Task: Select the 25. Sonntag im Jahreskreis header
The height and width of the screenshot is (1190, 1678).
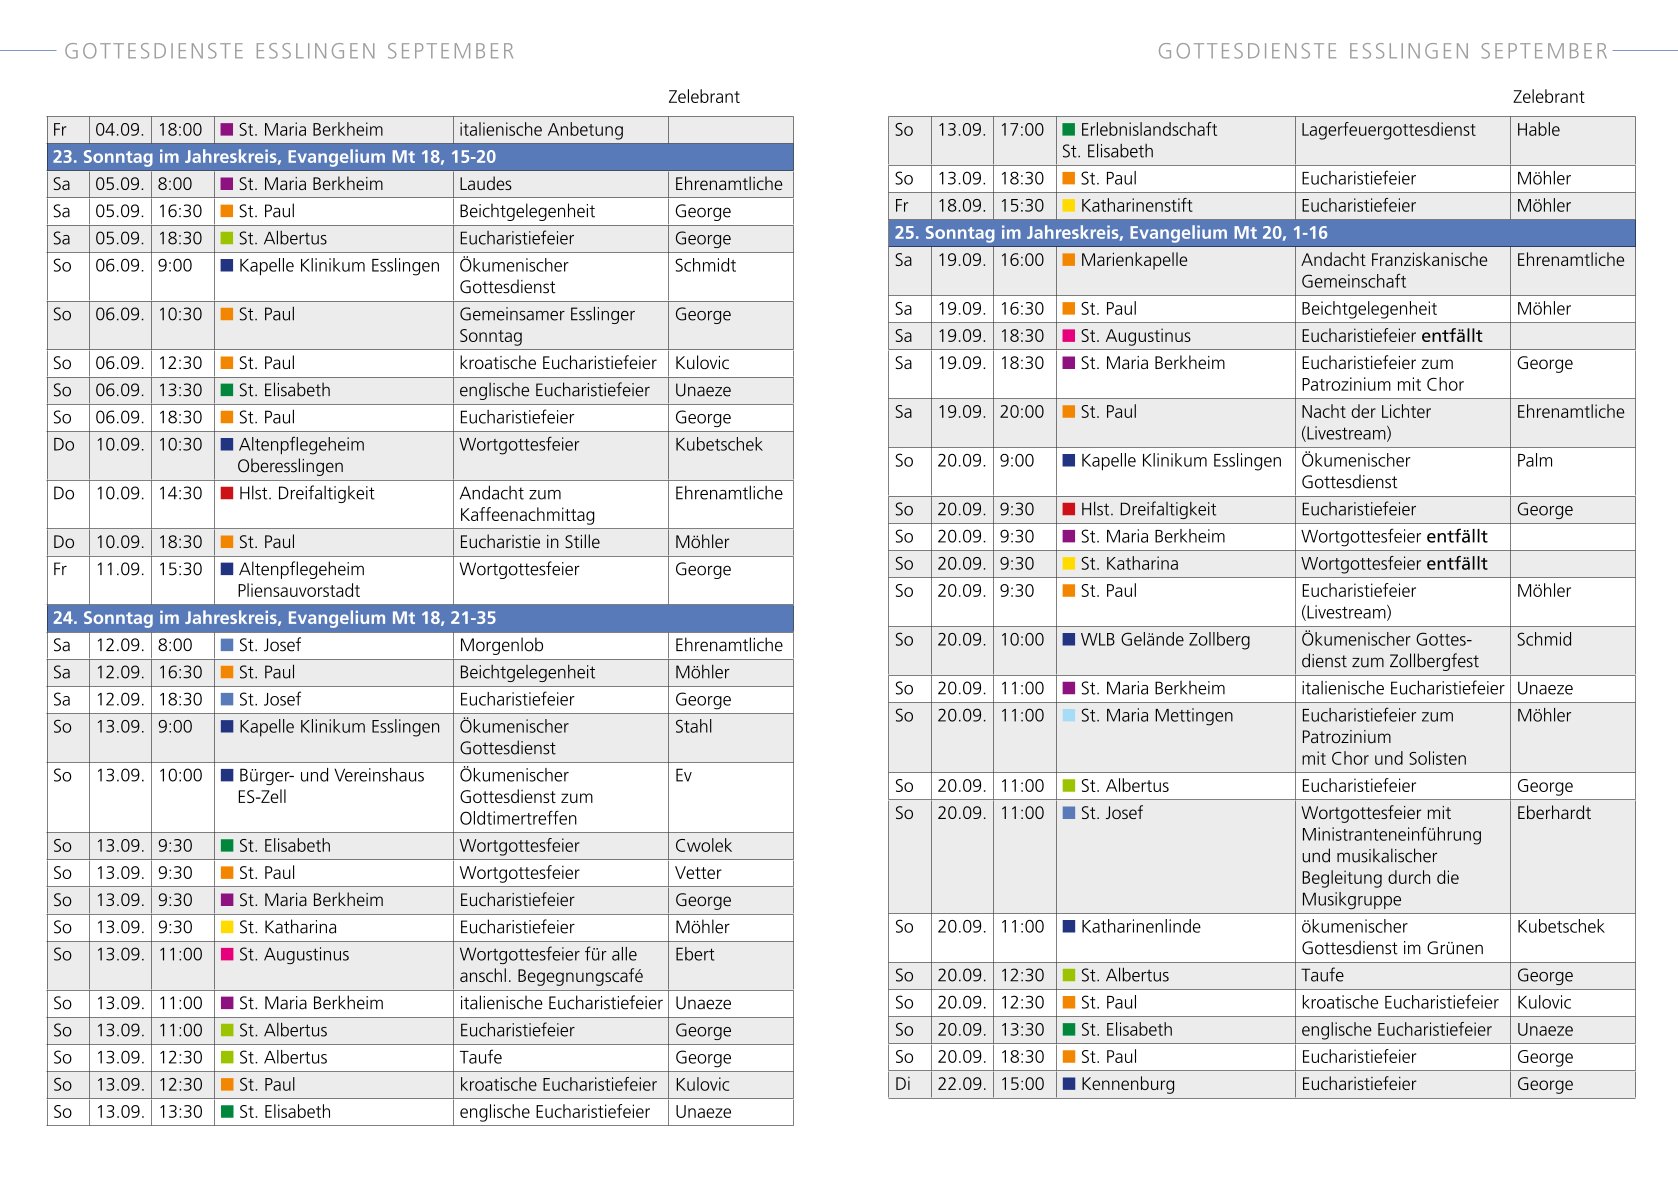Action: point(1262,233)
